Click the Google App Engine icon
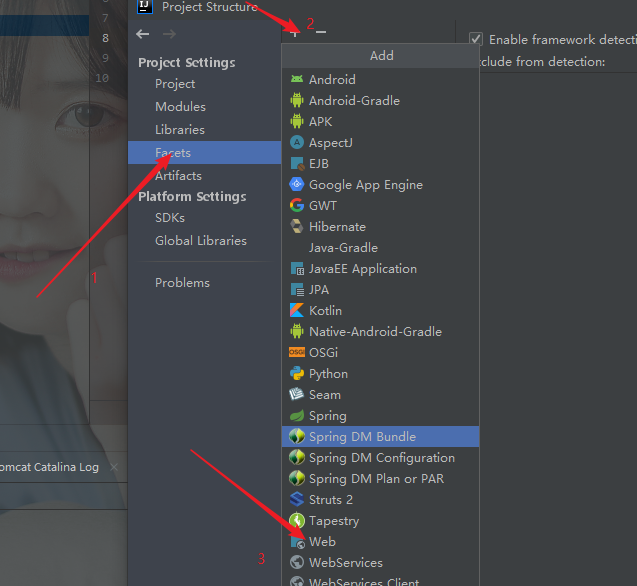This screenshot has width=637, height=586. [x=297, y=184]
